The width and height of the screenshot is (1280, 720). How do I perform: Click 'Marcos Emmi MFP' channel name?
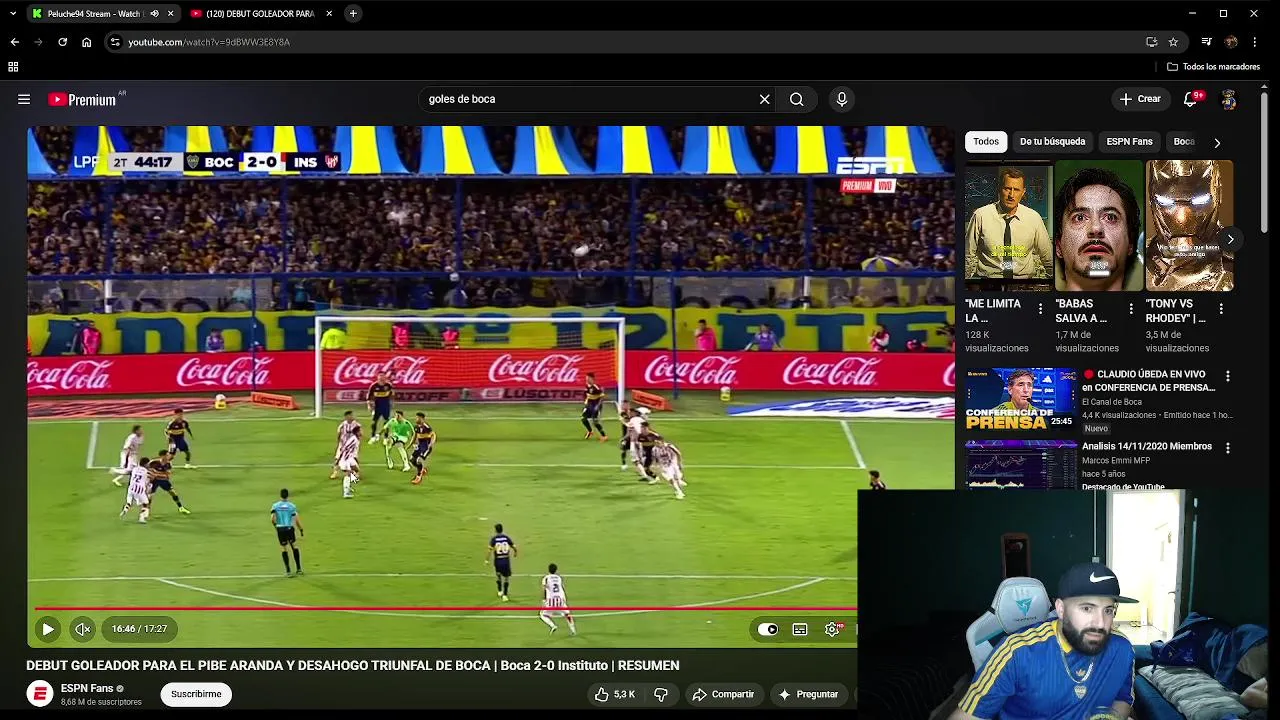pyautogui.click(x=1116, y=461)
